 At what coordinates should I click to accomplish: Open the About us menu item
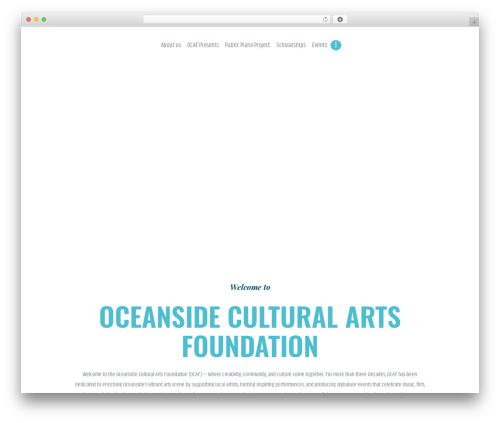[171, 45]
